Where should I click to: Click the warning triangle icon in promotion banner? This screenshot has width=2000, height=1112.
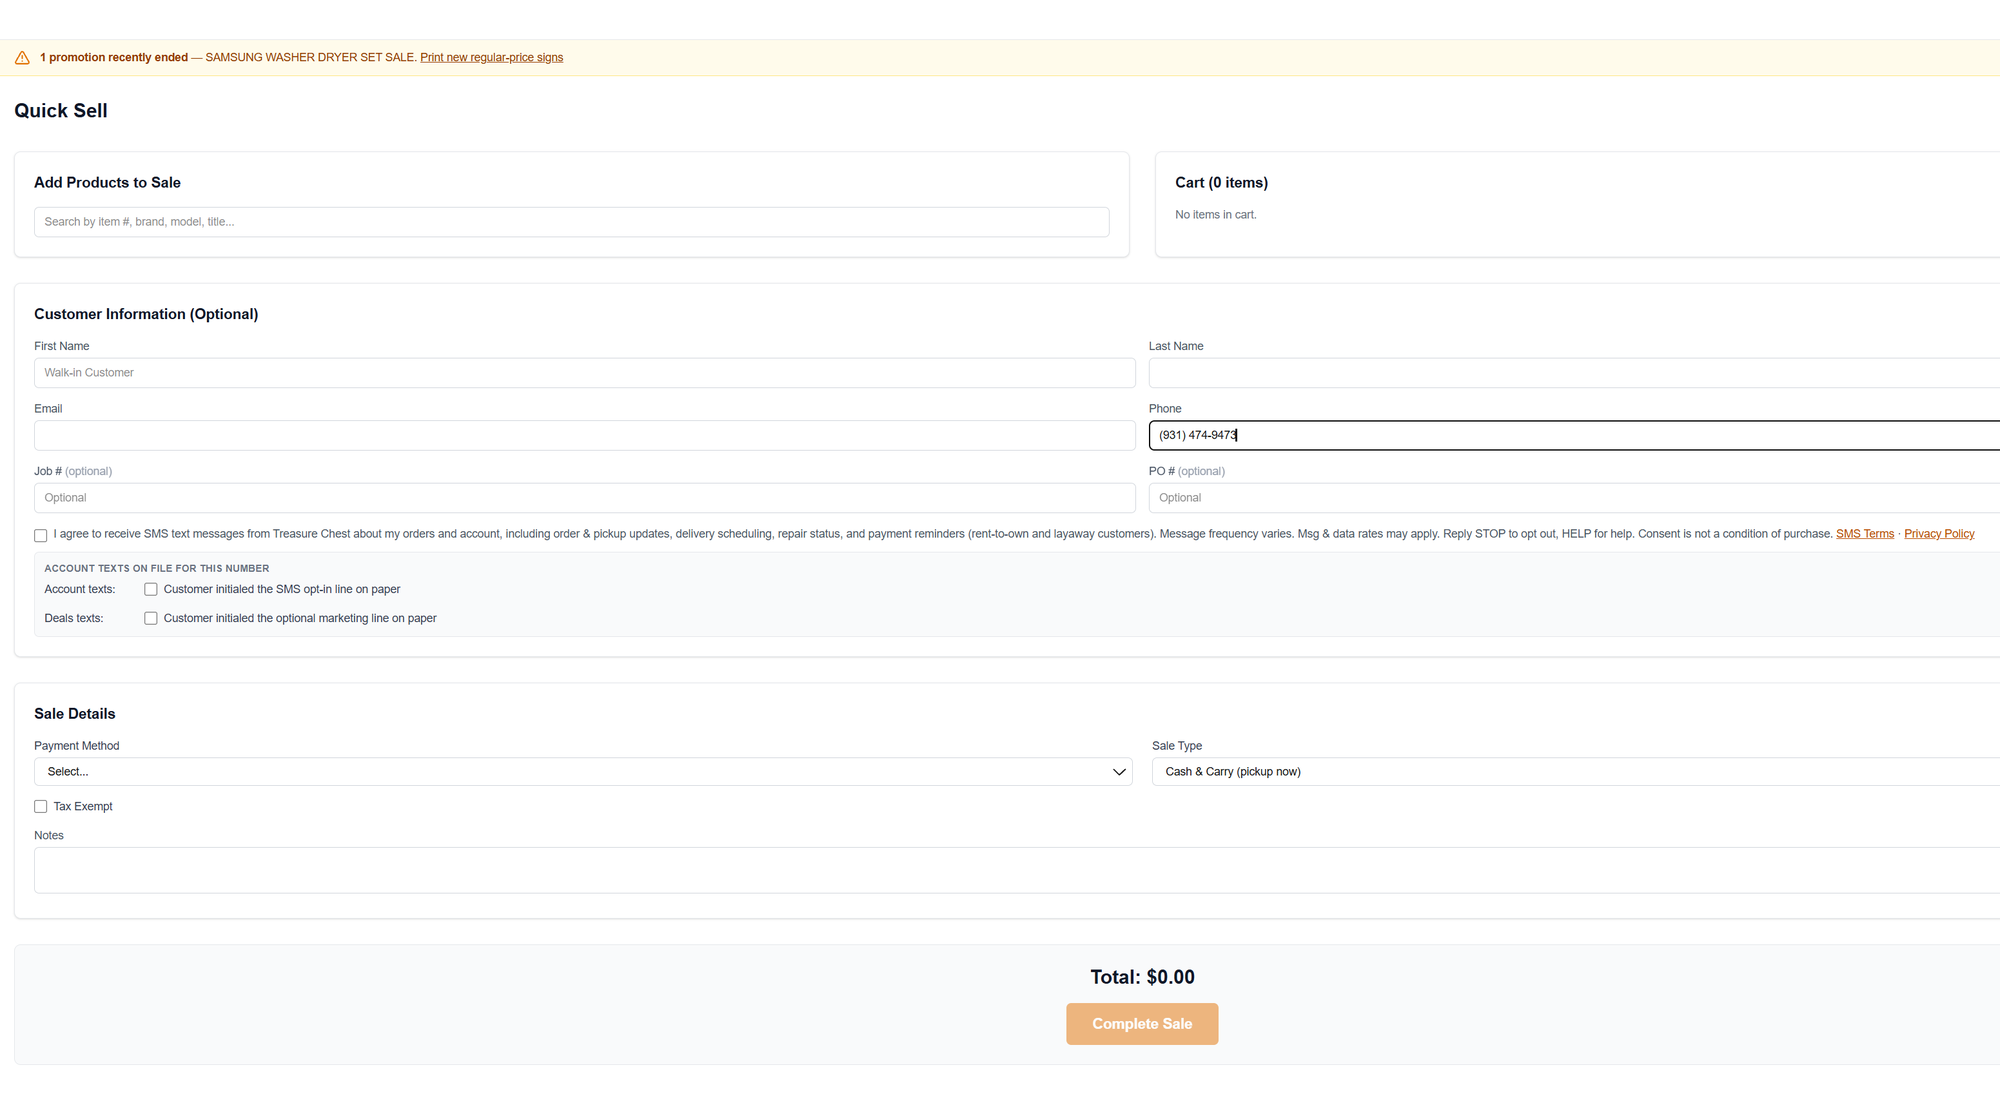[22, 58]
